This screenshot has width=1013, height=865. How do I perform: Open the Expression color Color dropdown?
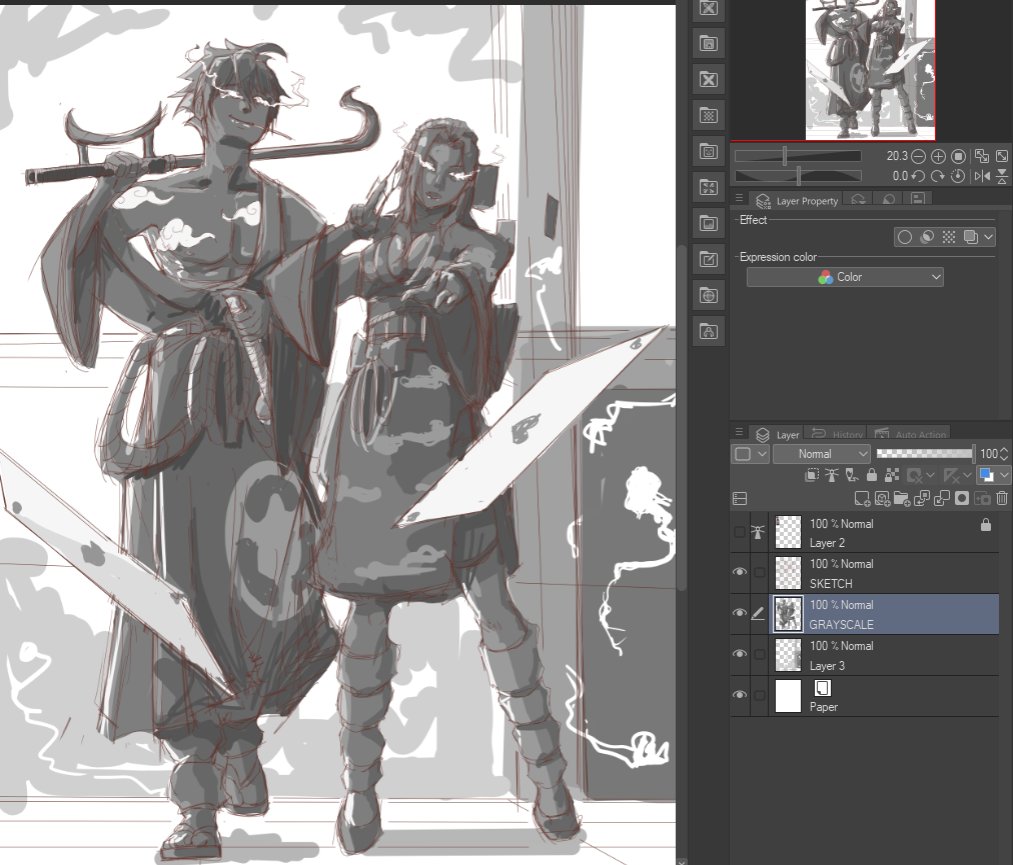tap(845, 277)
